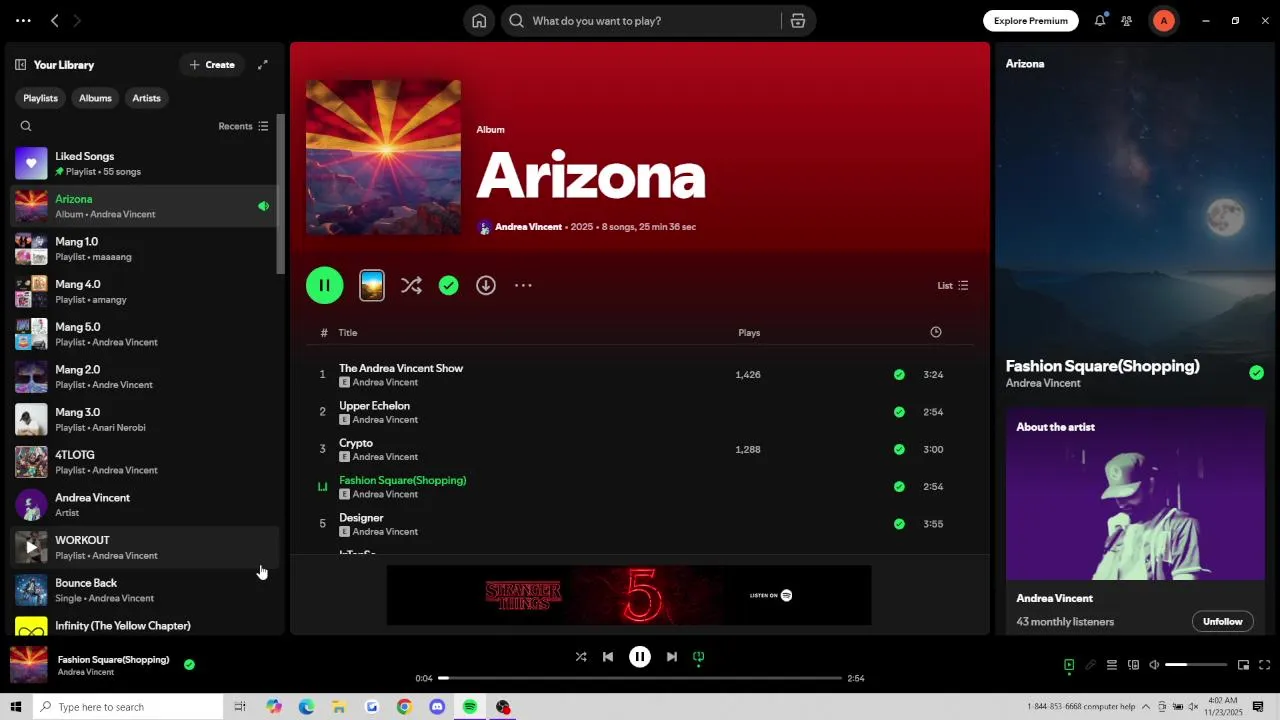Play The Andrea Vincent Show track

click(640, 375)
